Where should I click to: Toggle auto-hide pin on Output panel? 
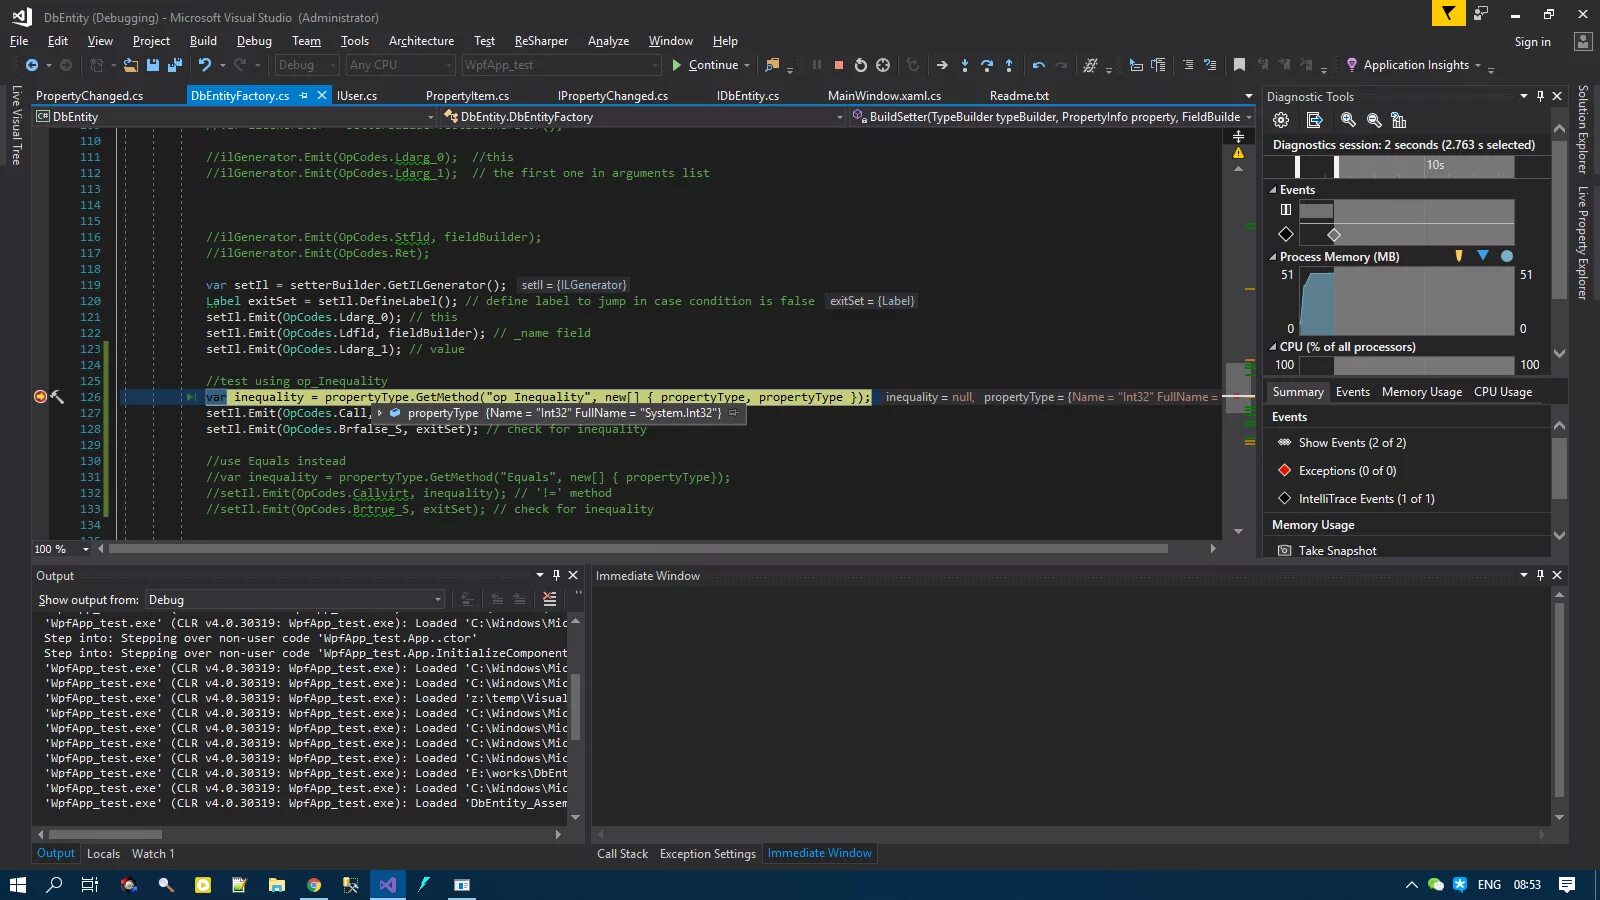coord(556,575)
